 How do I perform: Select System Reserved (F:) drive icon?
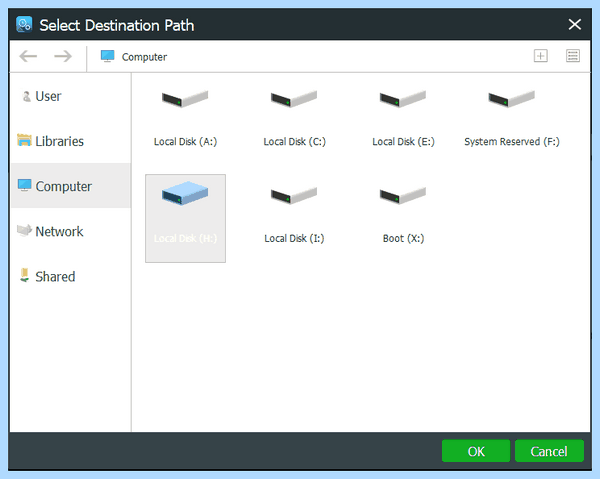coord(511,99)
